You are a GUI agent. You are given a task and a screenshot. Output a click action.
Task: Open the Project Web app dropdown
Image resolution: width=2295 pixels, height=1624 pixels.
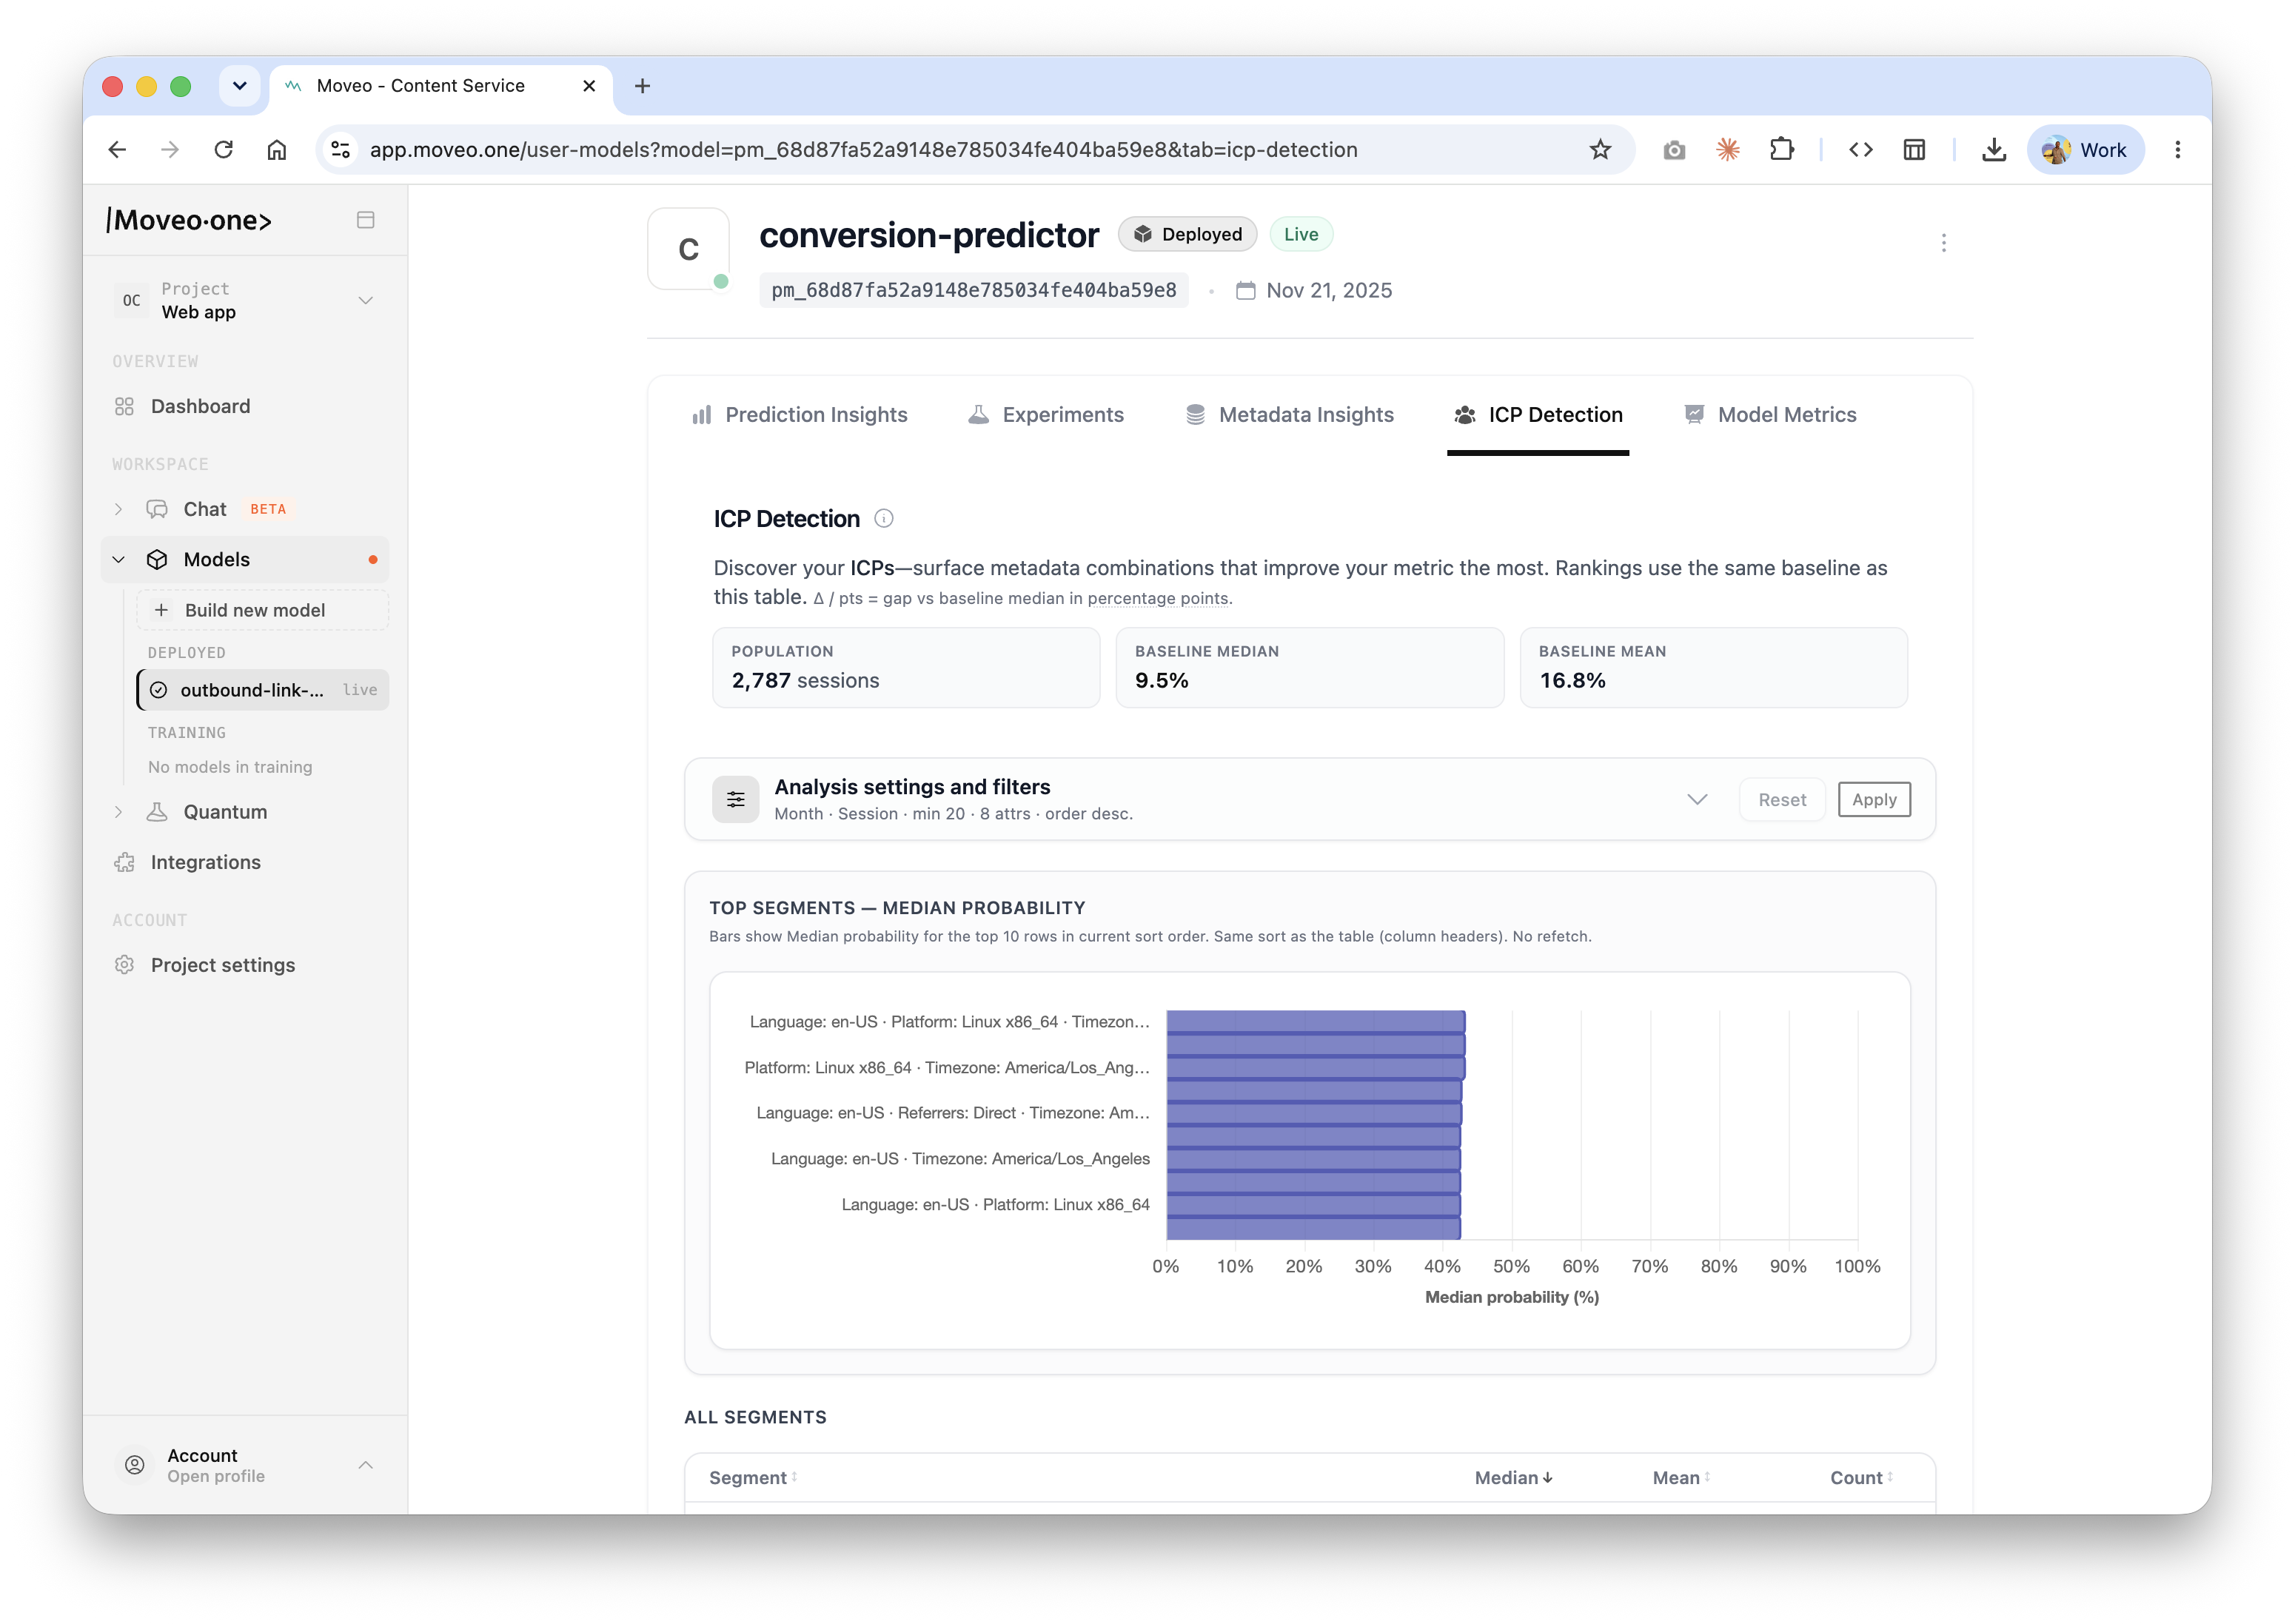click(x=245, y=300)
